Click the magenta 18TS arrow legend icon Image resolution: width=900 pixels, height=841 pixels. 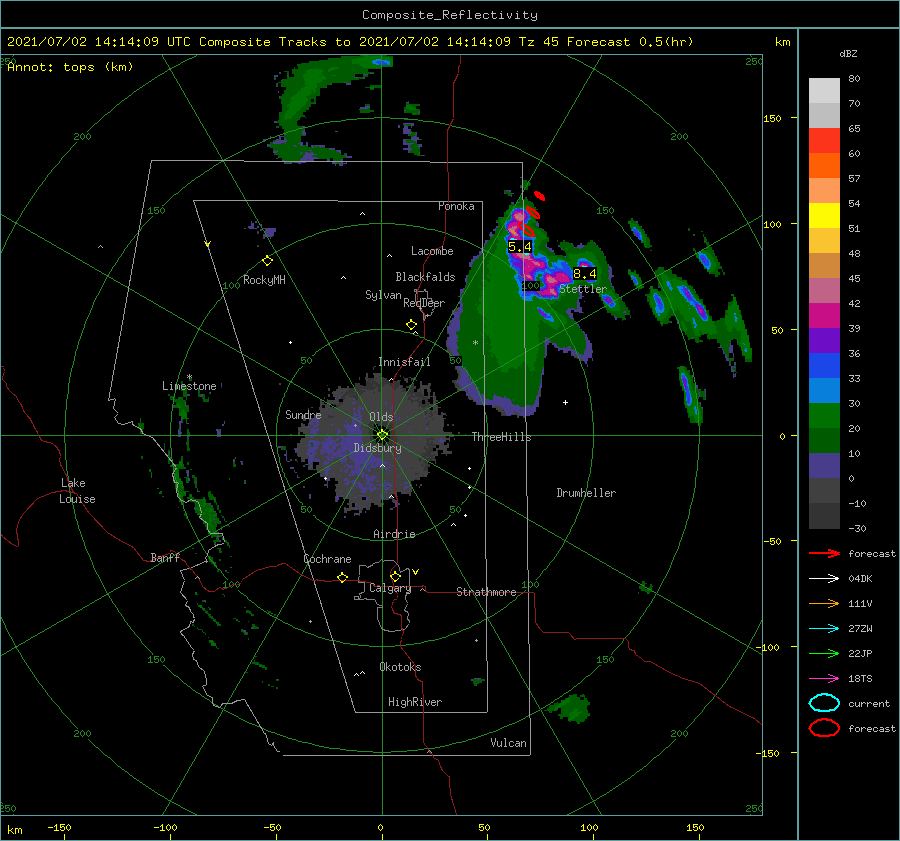click(824, 679)
